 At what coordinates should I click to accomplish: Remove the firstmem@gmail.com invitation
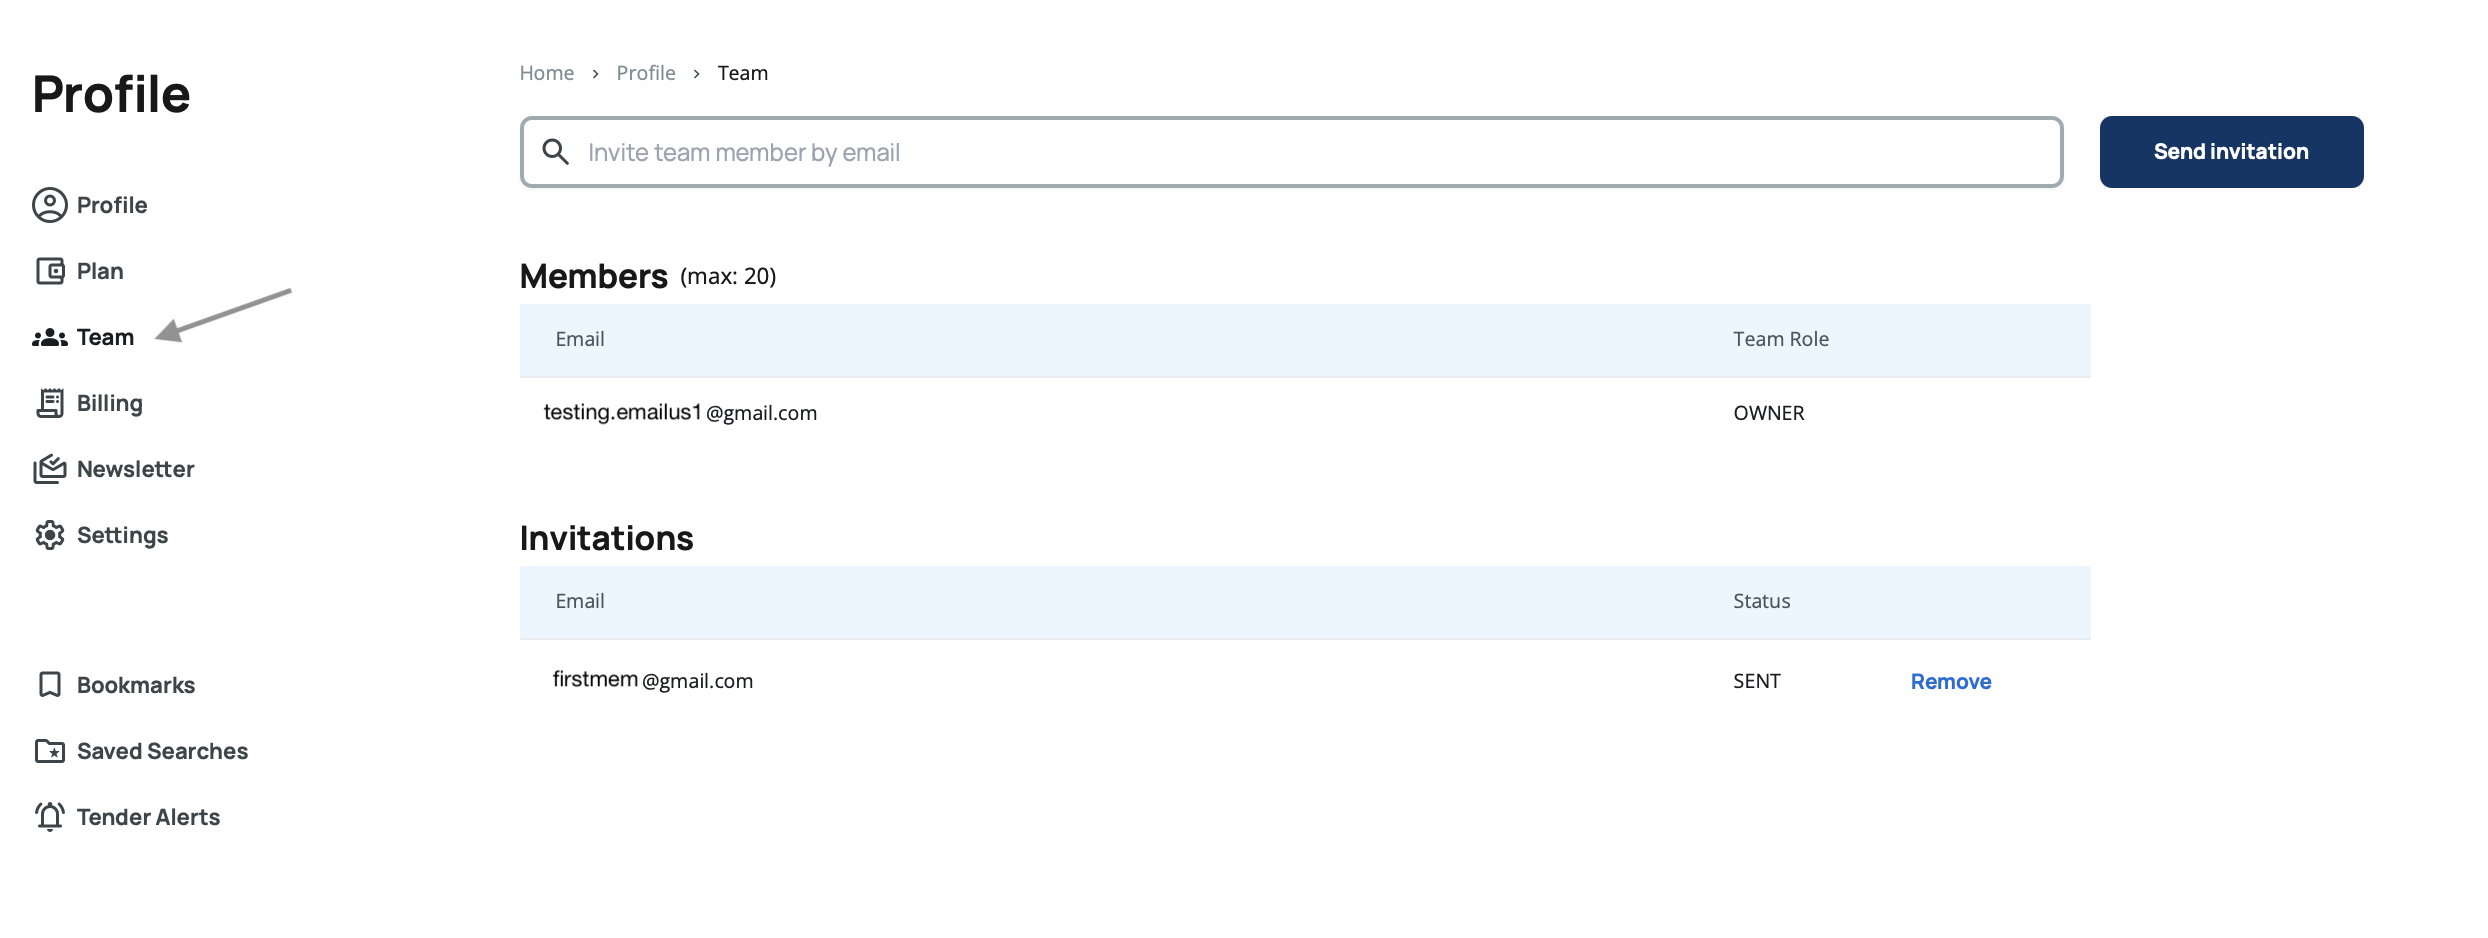[1950, 682]
